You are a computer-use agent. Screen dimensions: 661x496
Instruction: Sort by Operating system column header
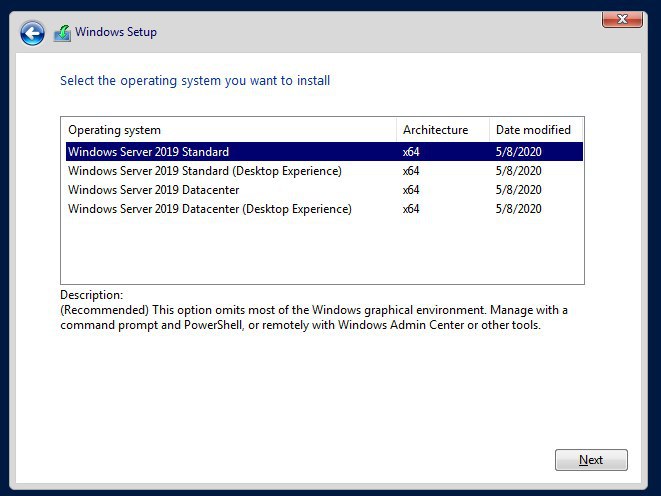[x=229, y=130]
